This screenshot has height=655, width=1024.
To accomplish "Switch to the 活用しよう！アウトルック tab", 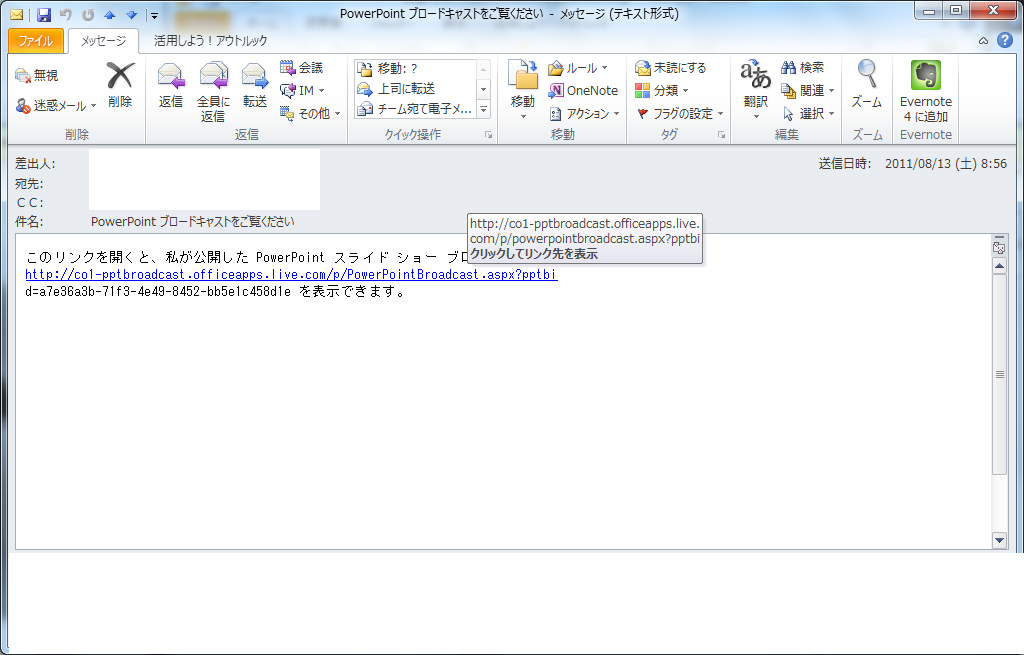I will click(x=210, y=40).
